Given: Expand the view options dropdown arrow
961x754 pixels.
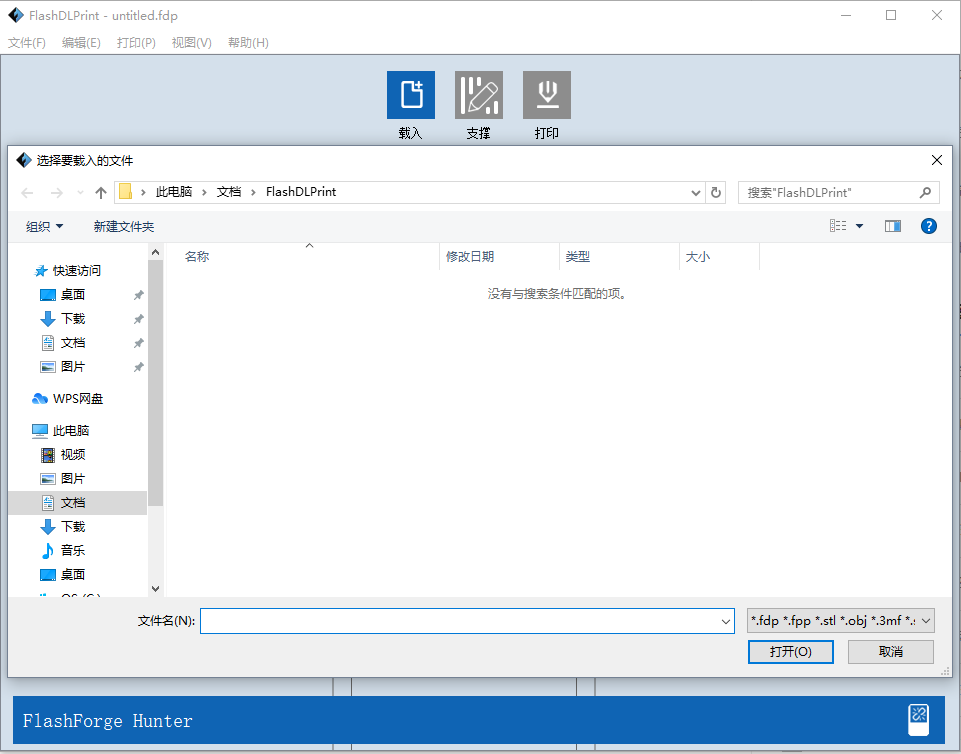Looking at the screenshot, I should tap(859, 226).
